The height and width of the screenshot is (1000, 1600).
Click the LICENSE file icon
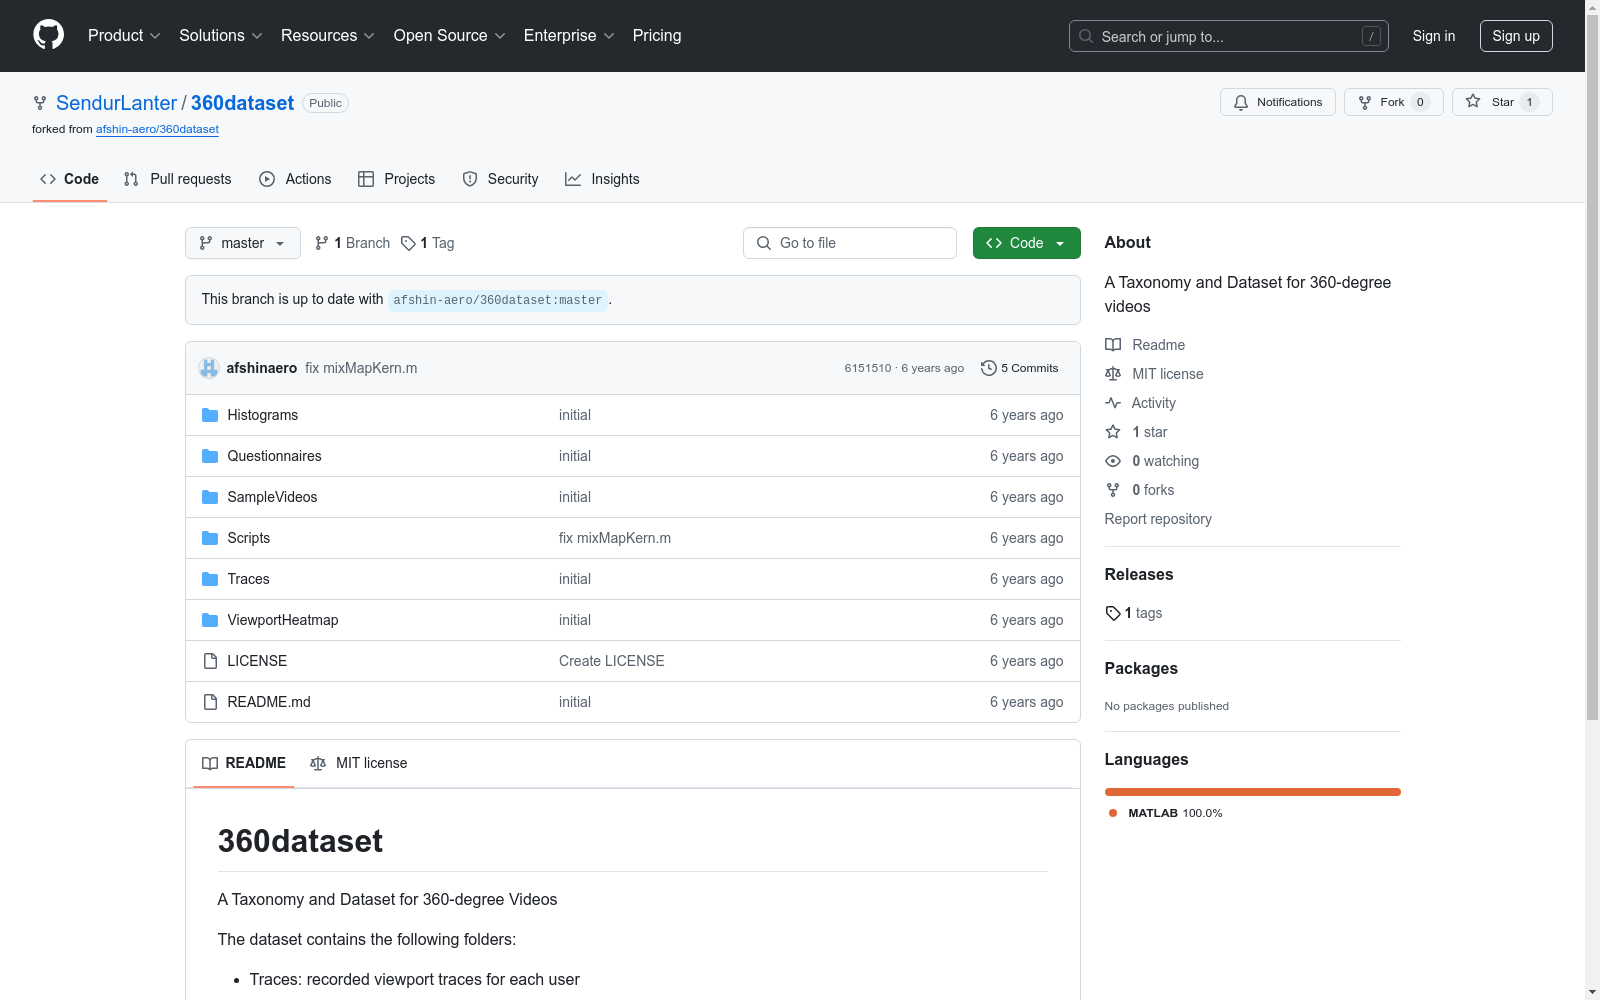(x=210, y=661)
